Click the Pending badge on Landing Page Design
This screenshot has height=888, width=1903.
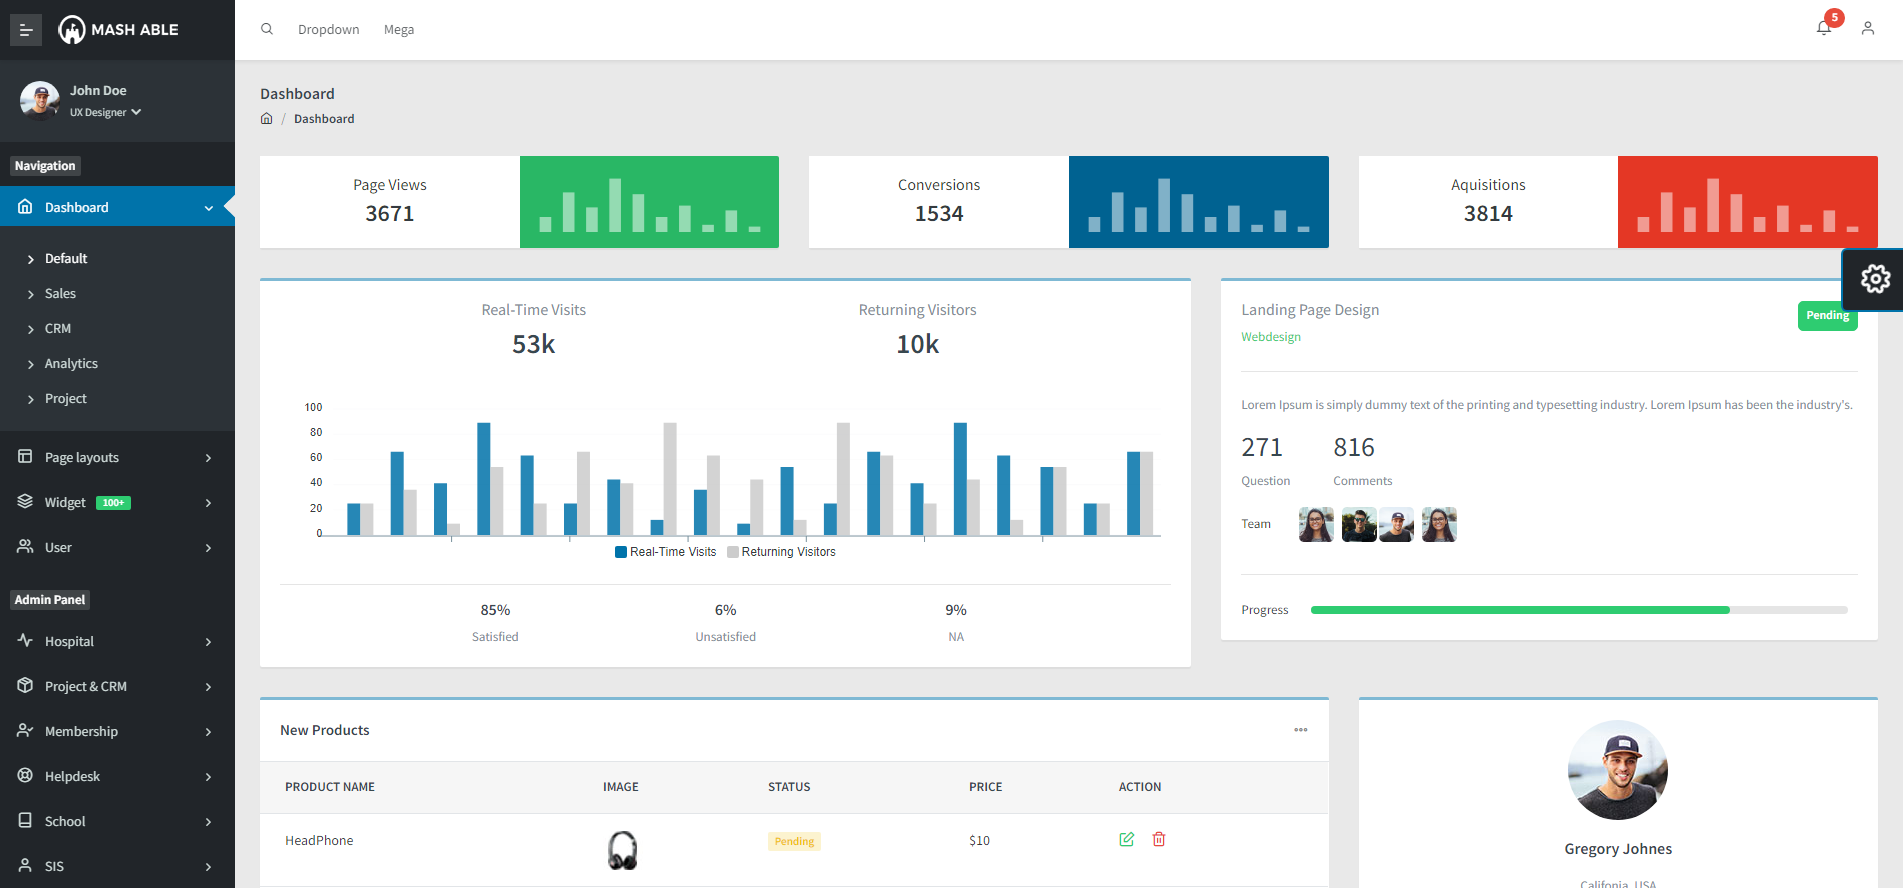(1827, 316)
